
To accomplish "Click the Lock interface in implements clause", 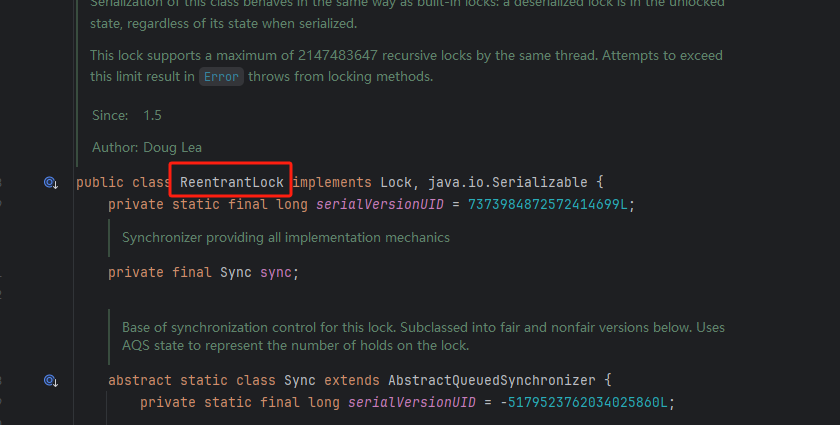I will coord(396,182).
